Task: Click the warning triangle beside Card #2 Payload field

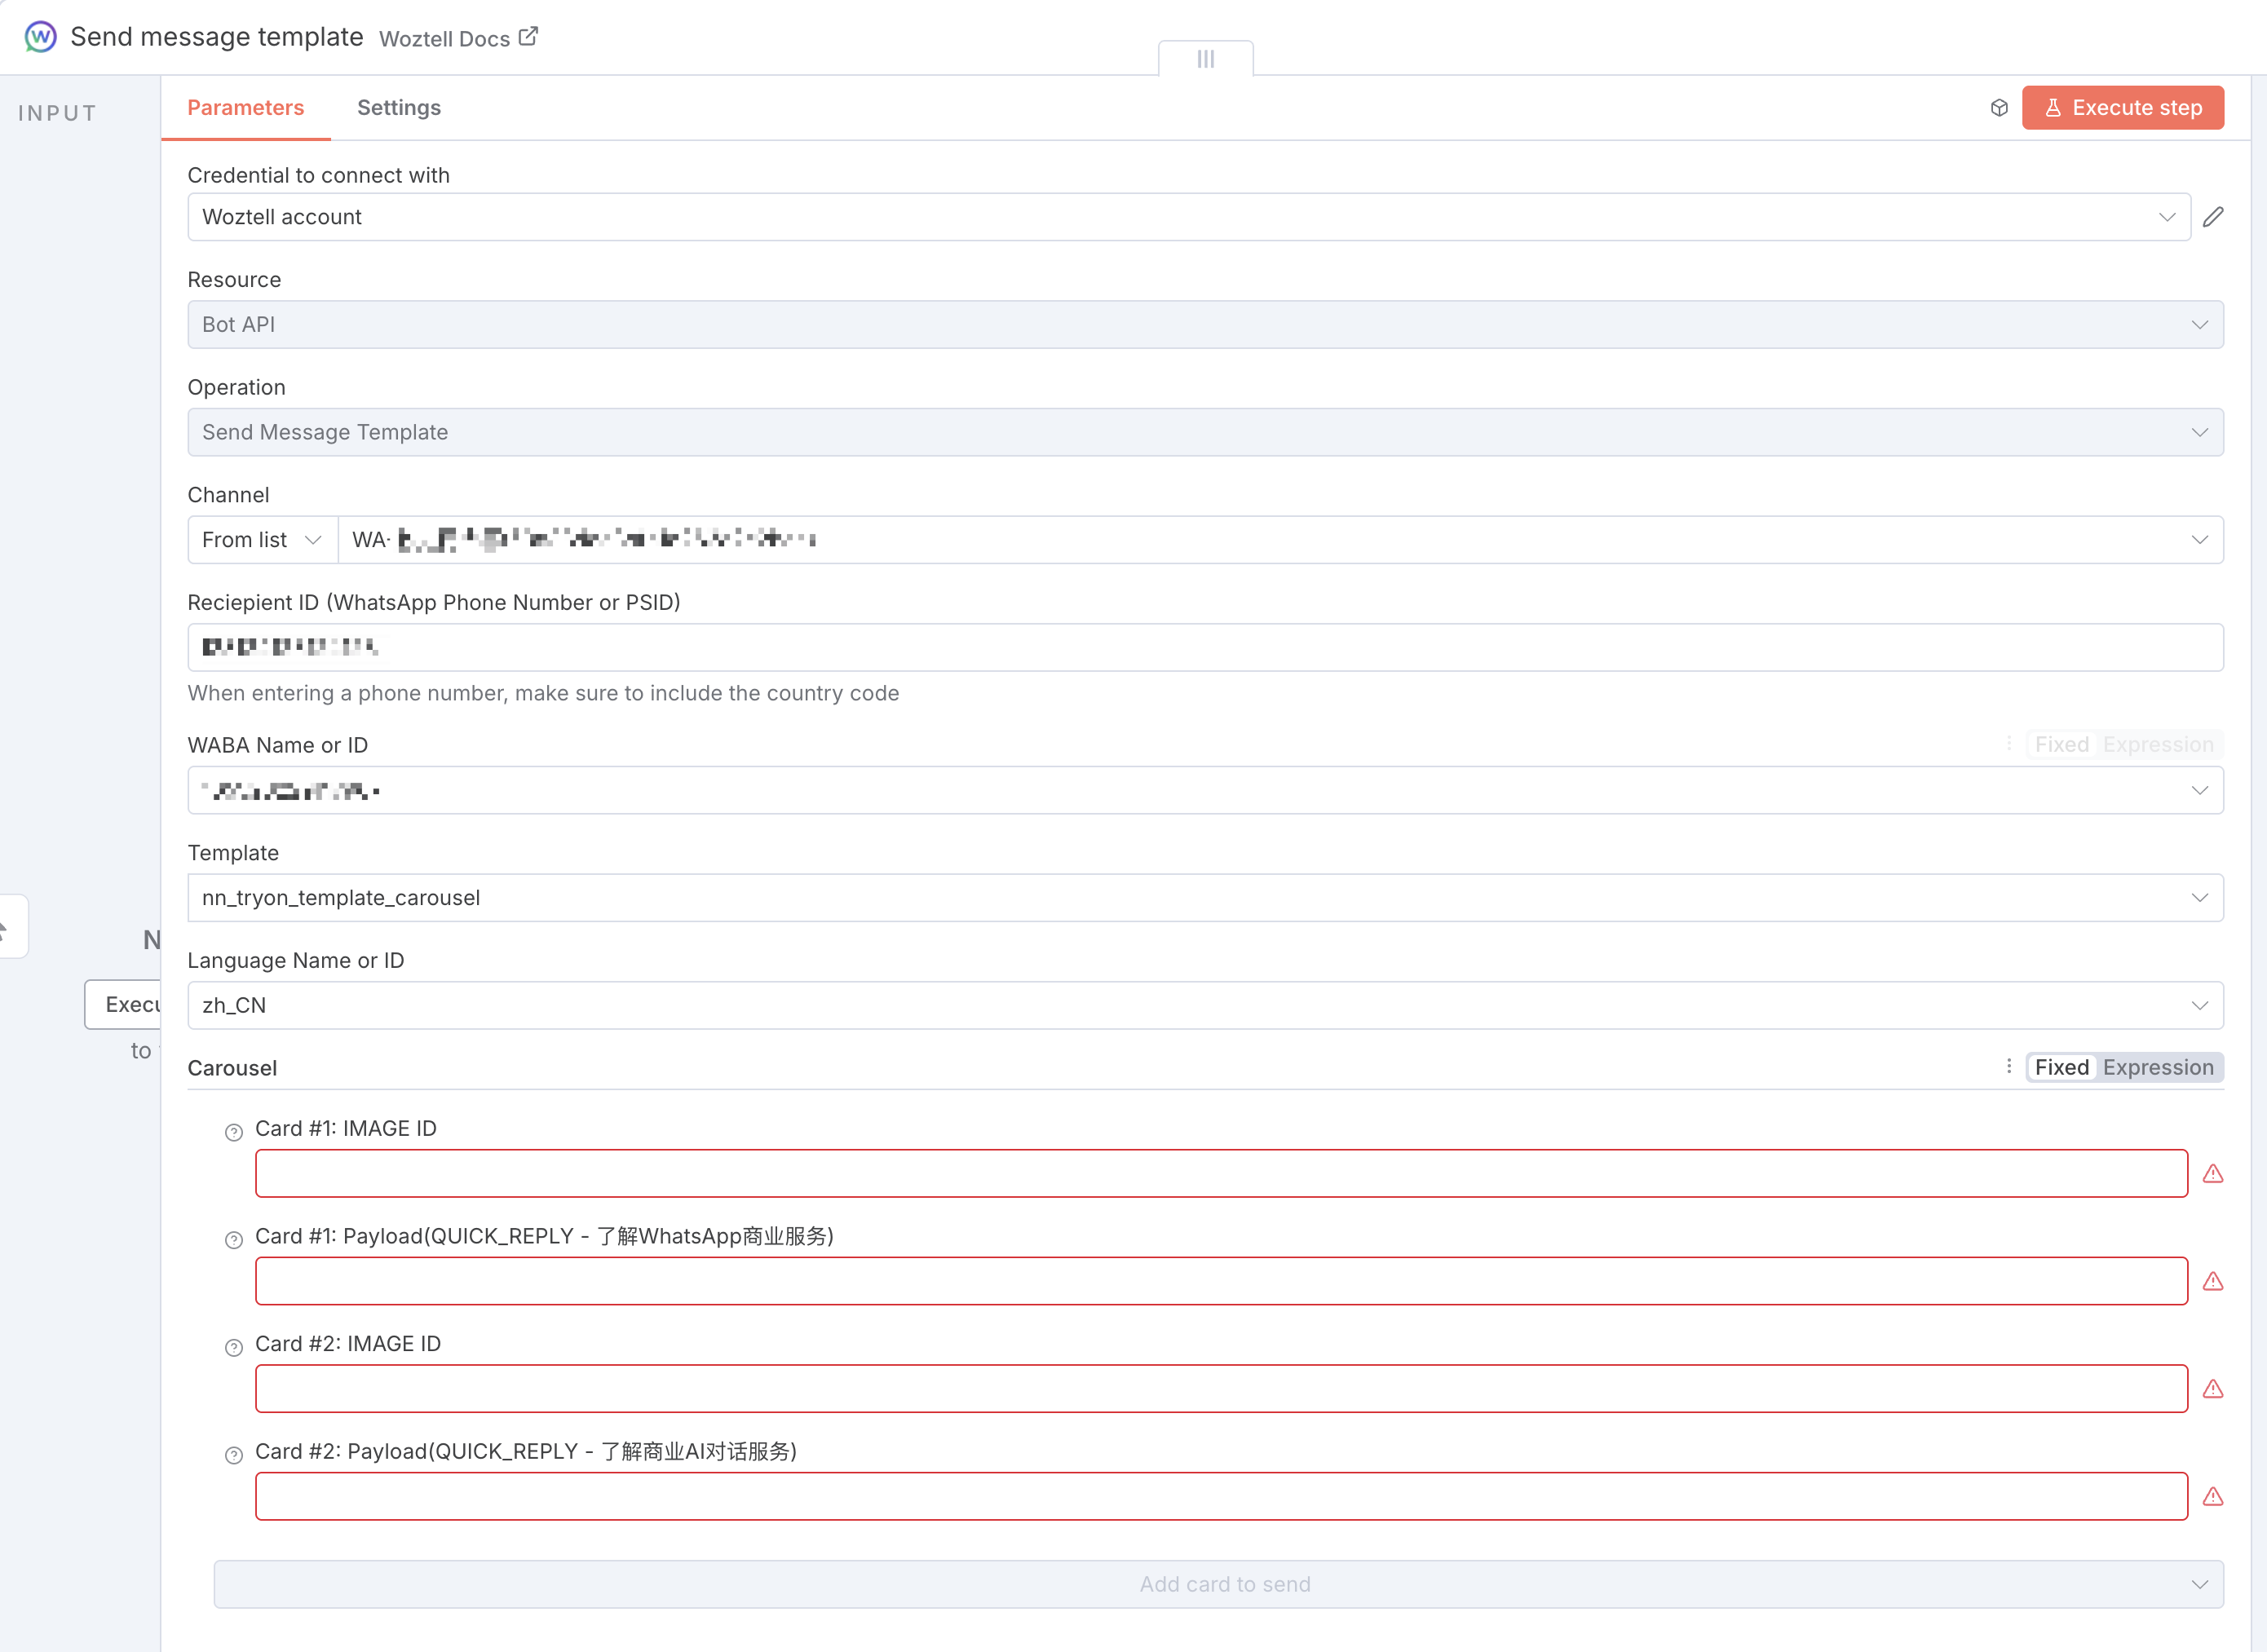Action: [x=2212, y=1497]
